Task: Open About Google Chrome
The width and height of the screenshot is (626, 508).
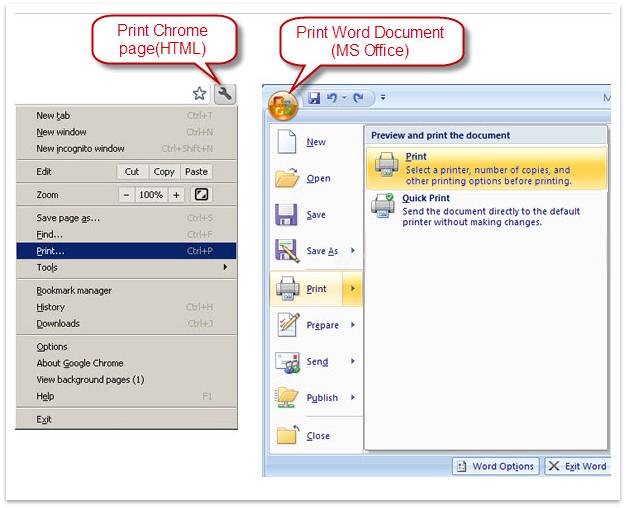Action: [126, 363]
